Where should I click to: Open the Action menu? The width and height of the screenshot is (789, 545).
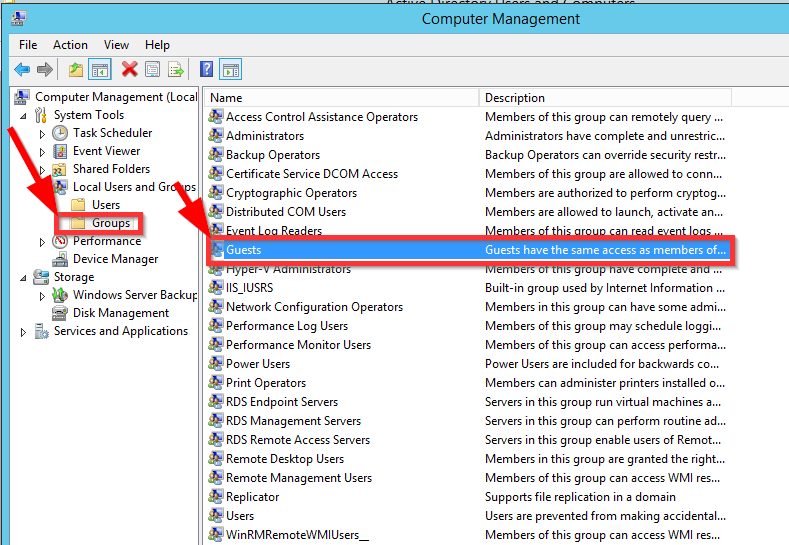(70, 45)
